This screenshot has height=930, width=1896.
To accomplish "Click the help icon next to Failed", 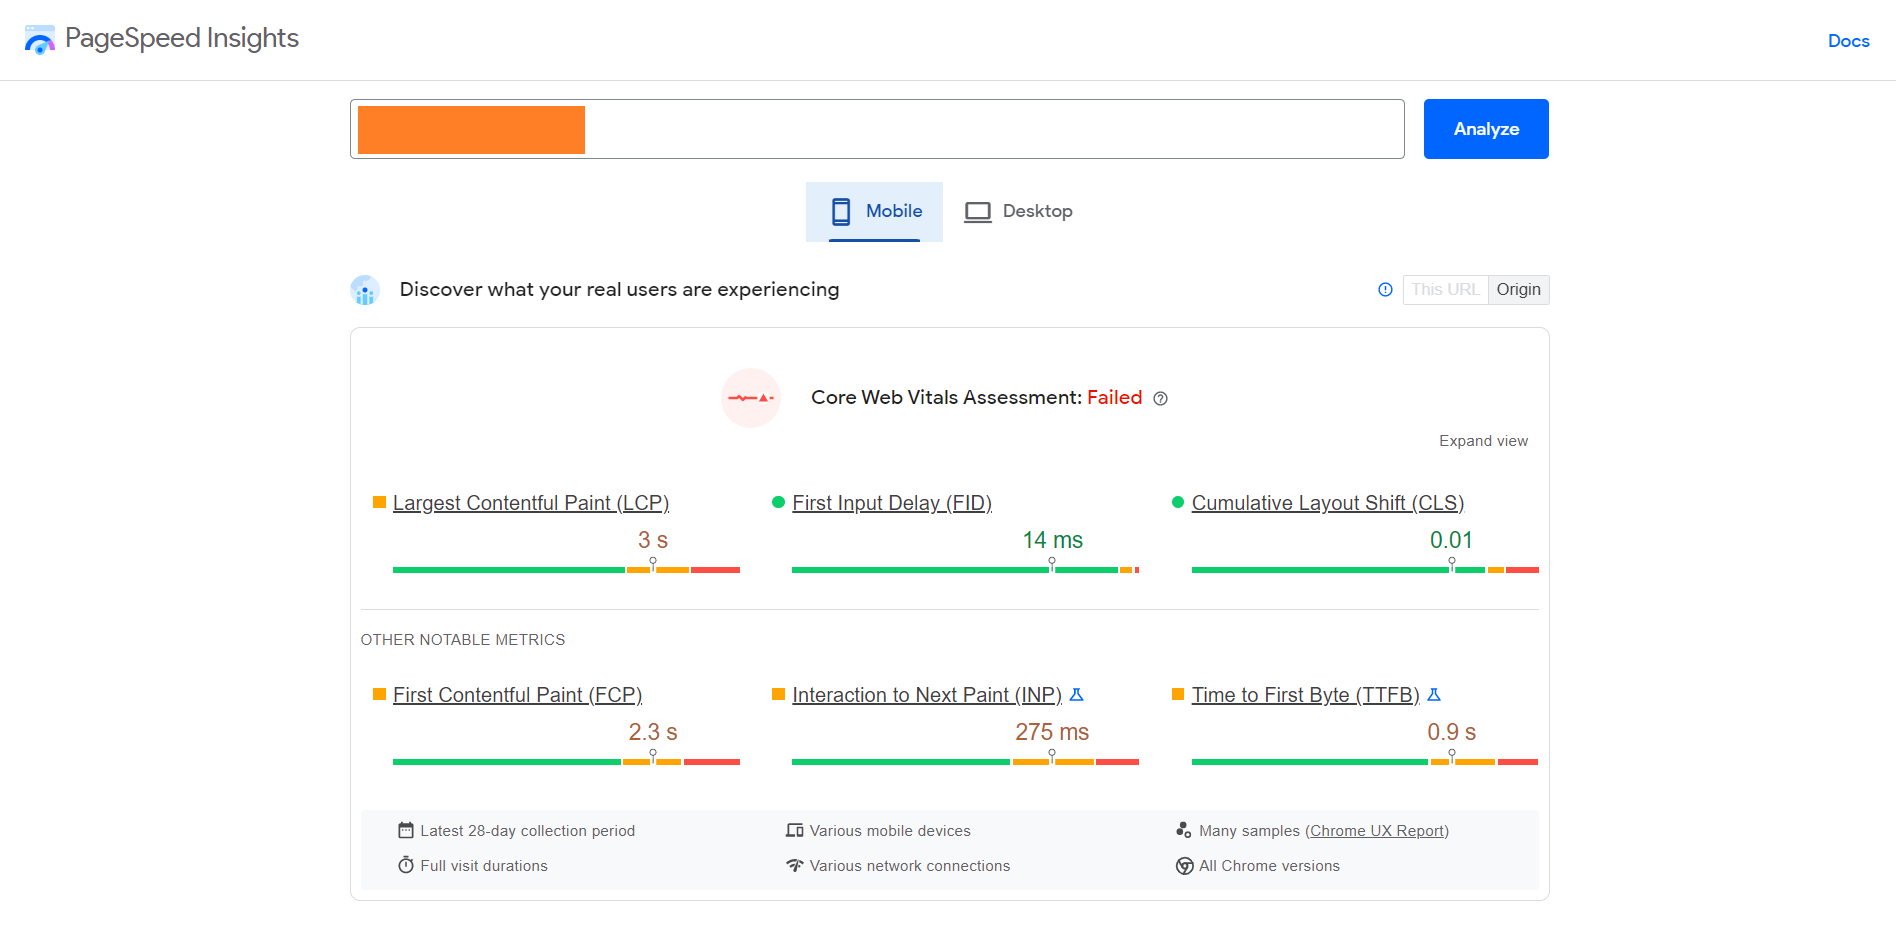I will pyautogui.click(x=1160, y=398).
